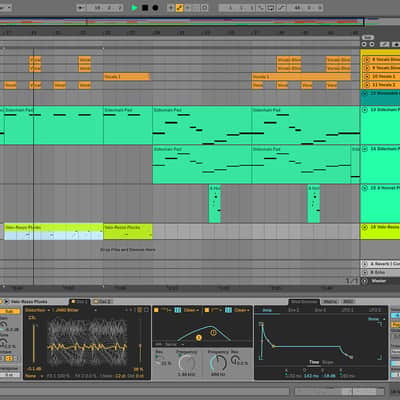
Task: Unfold track 8 Vocals with its circle button
Action: (366, 60)
